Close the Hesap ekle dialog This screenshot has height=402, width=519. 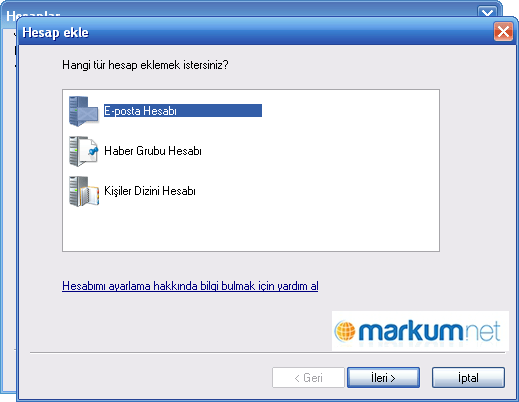(x=503, y=32)
